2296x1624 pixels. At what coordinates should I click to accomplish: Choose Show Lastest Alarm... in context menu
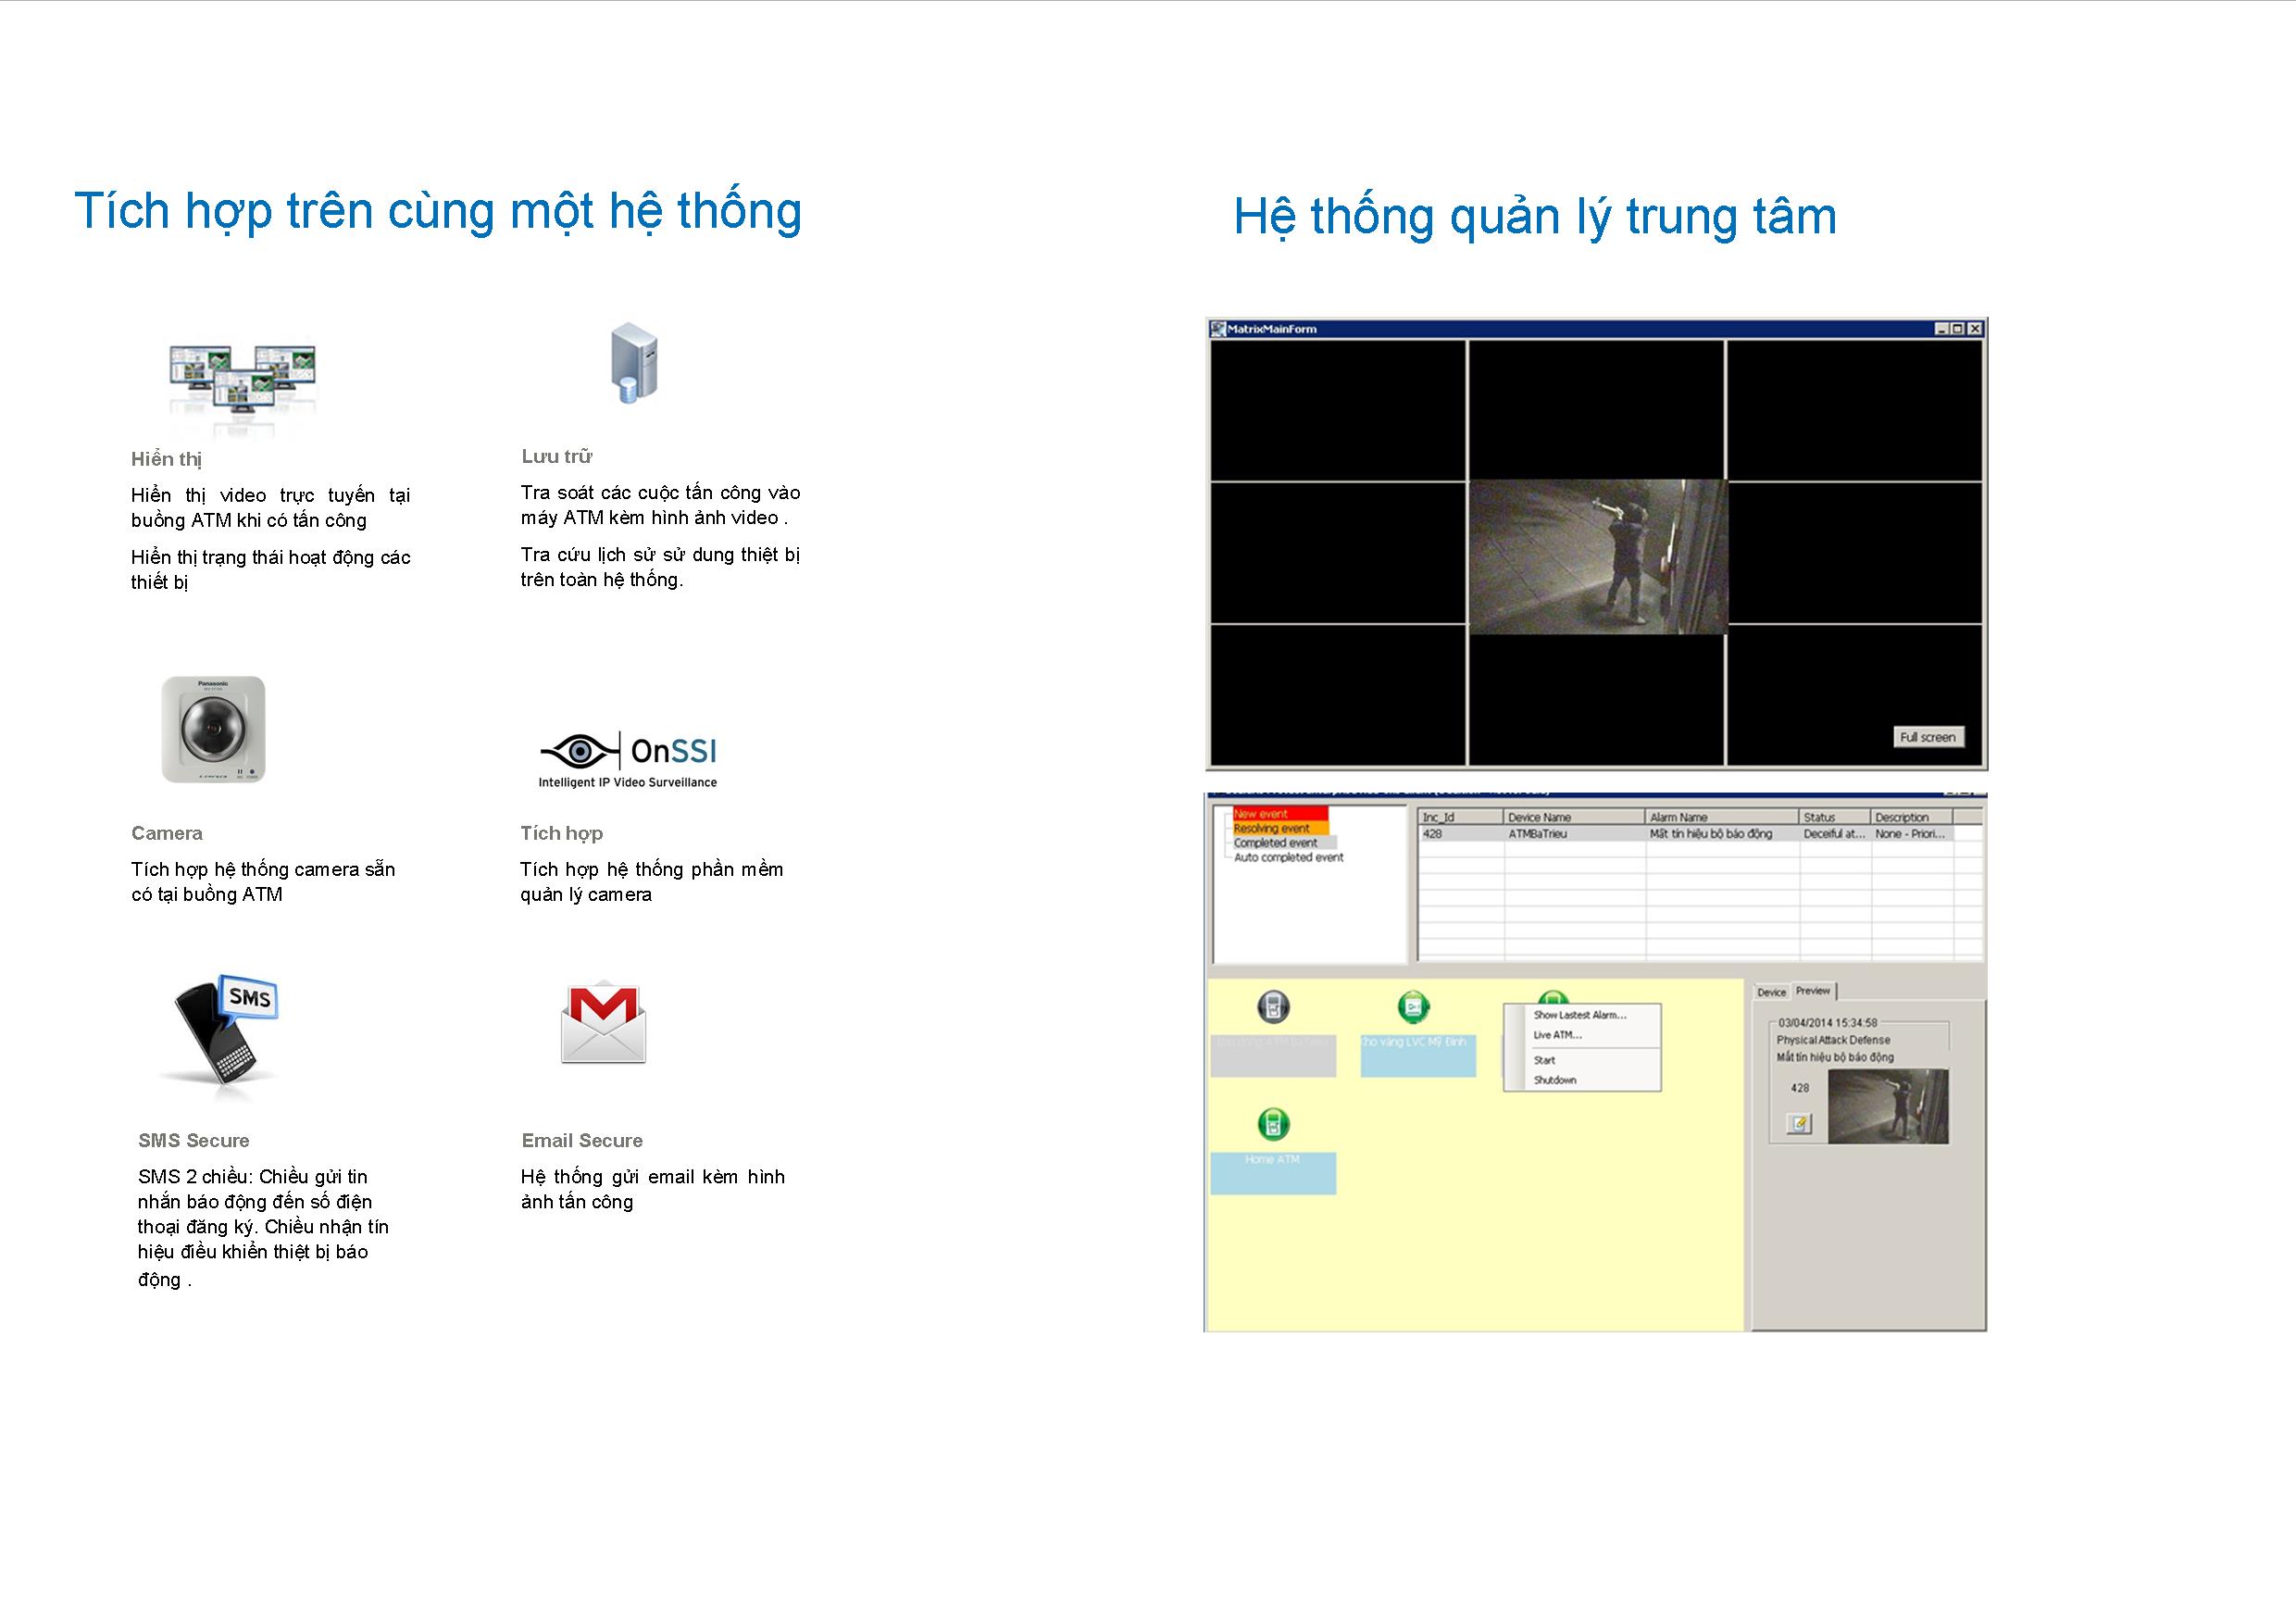pyautogui.click(x=1581, y=1015)
